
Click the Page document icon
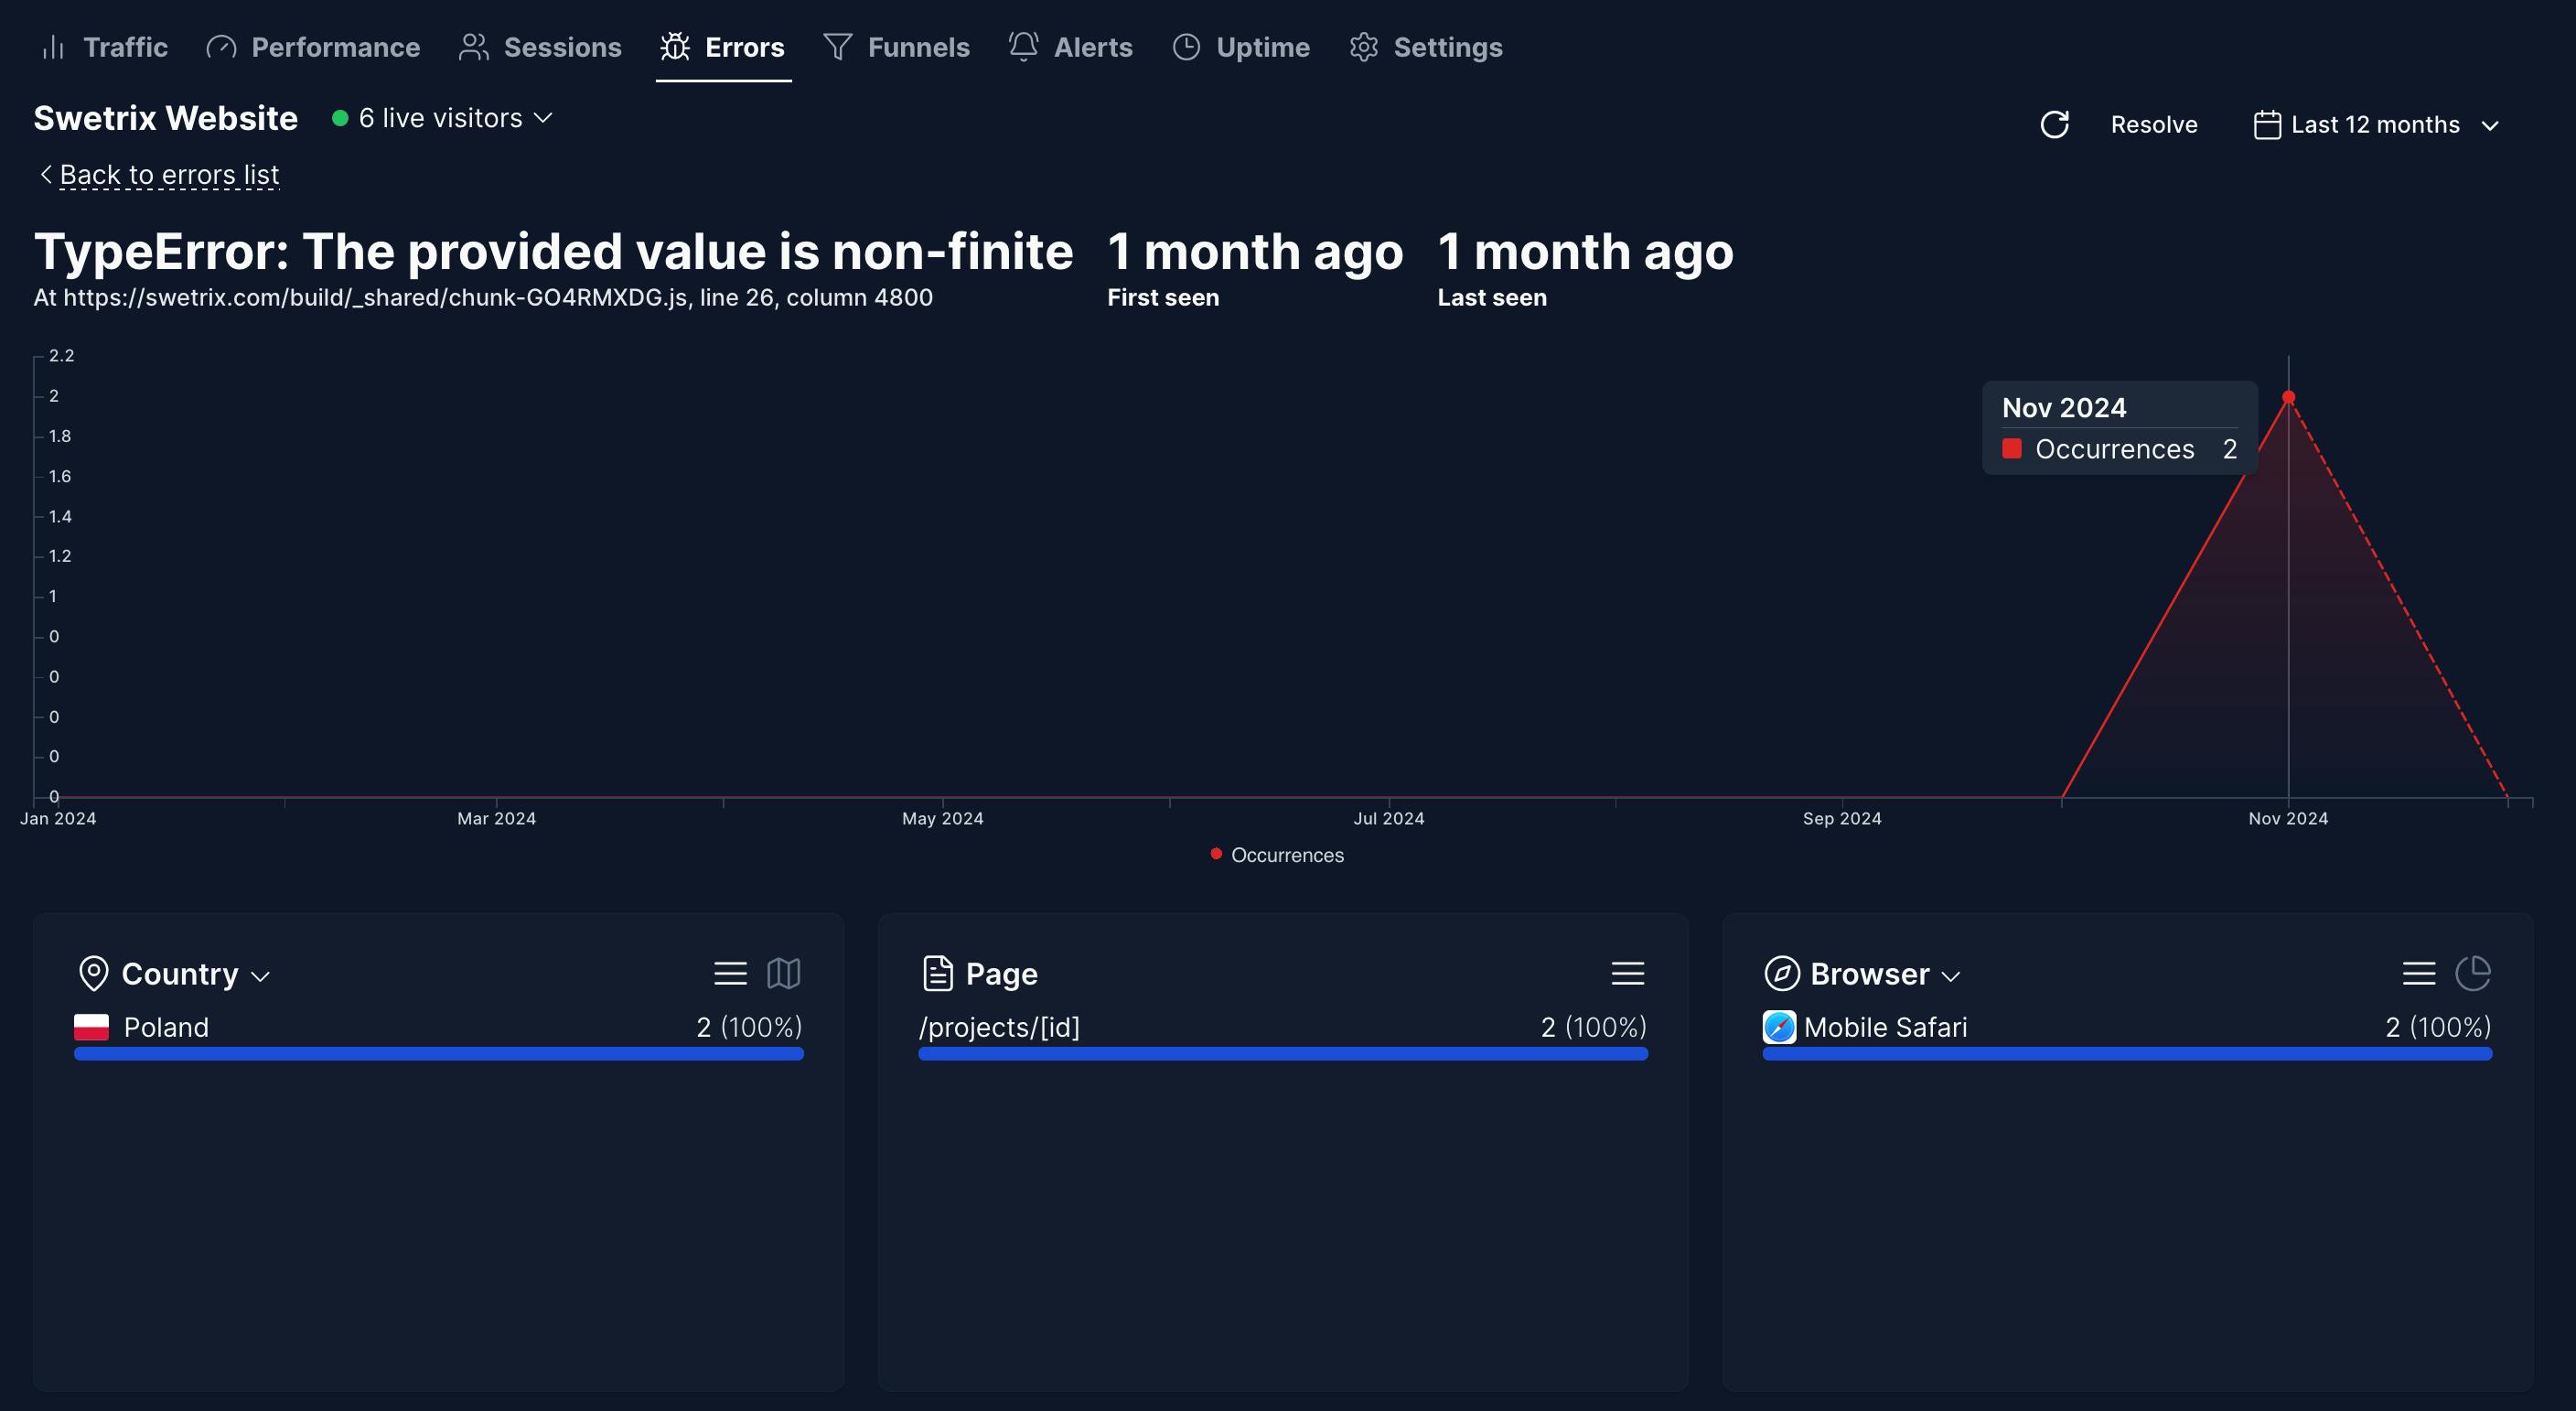[937, 973]
